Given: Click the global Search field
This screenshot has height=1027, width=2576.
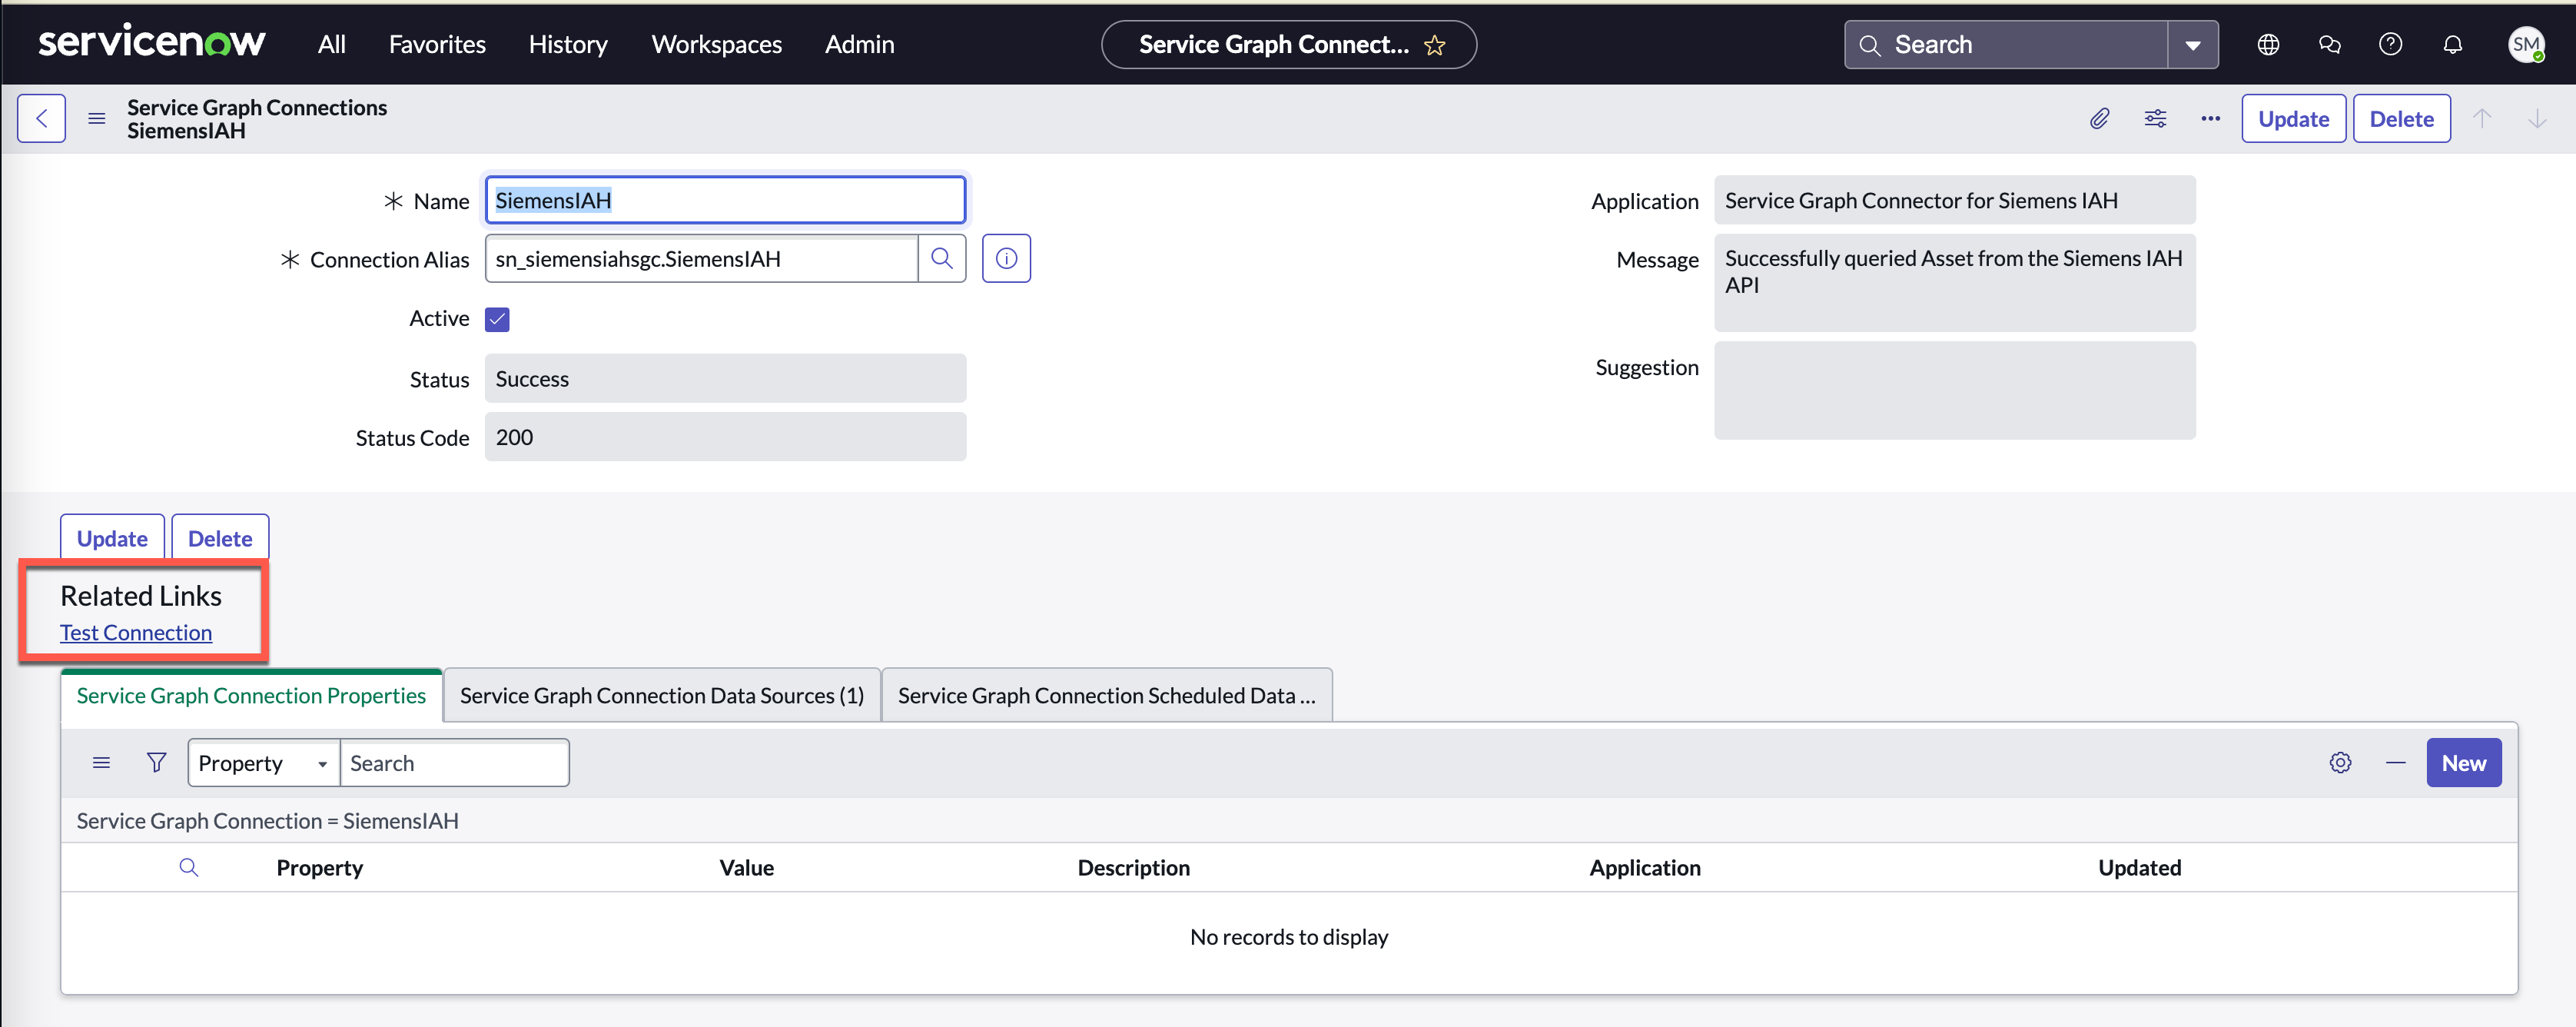Looking at the screenshot, I should 2006,45.
